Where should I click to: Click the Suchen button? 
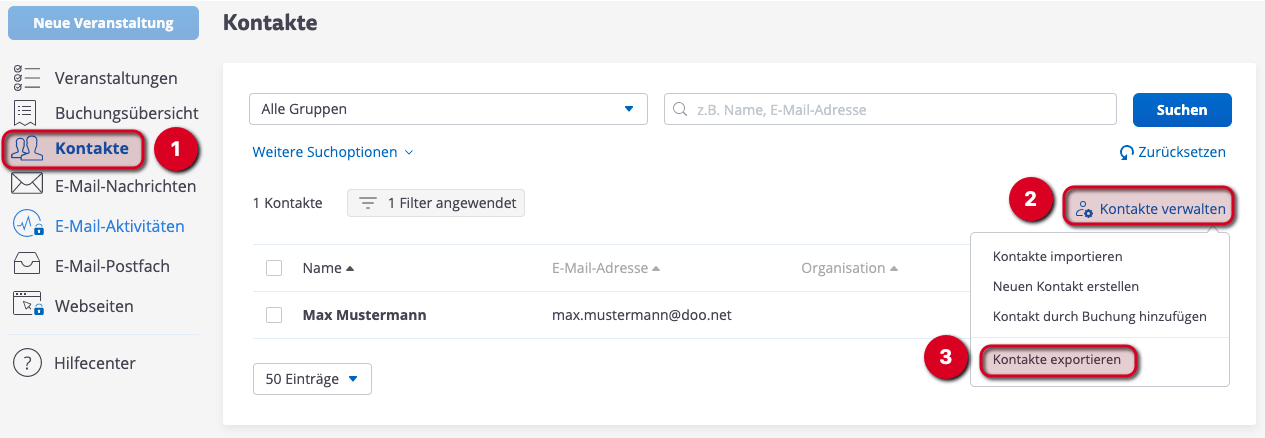(1181, 110)
